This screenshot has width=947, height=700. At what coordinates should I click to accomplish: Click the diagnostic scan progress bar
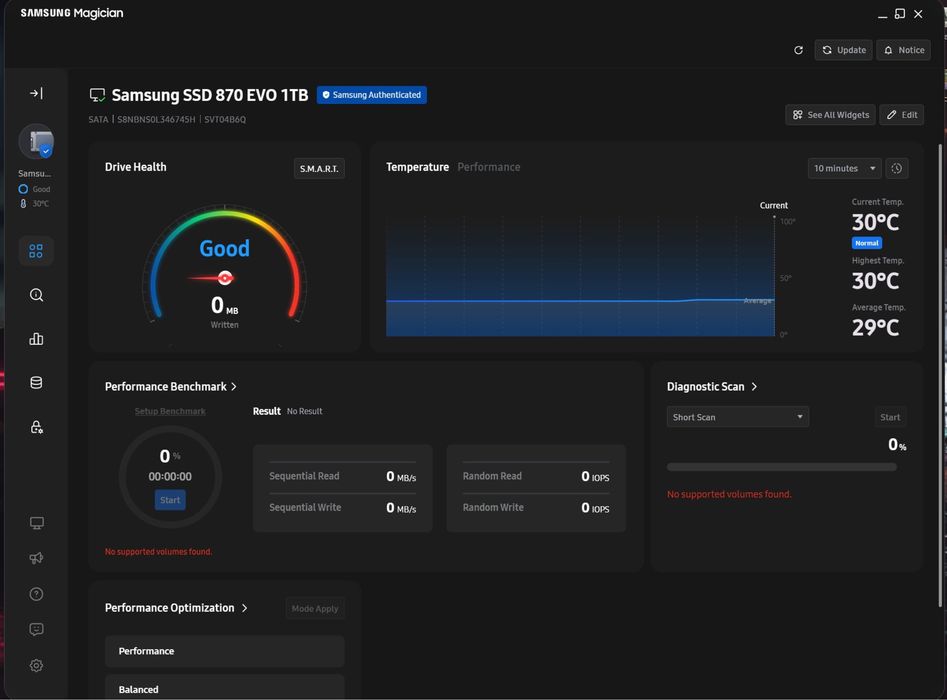click(782, 467)
